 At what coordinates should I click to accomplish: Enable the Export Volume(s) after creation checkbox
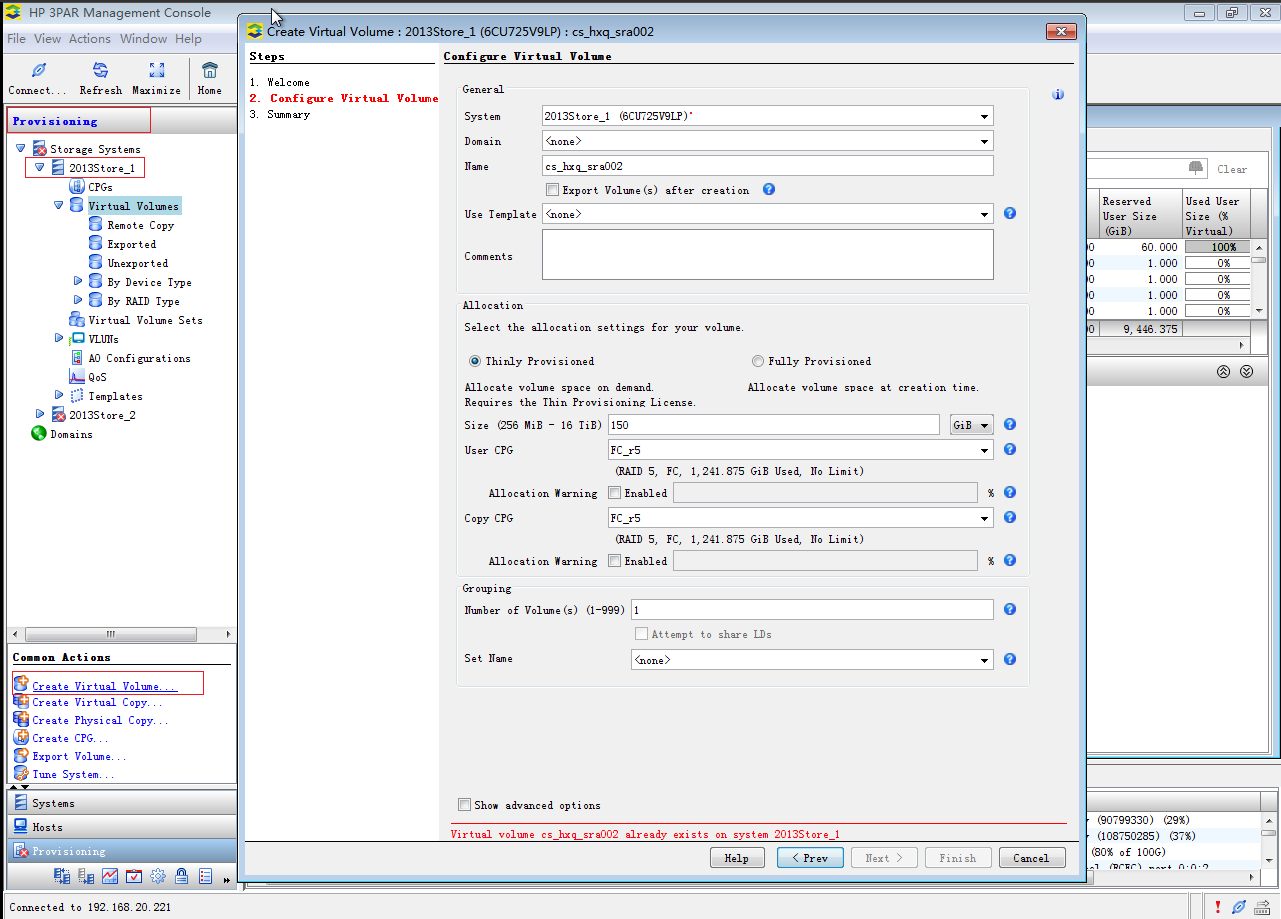pos(552,189)
